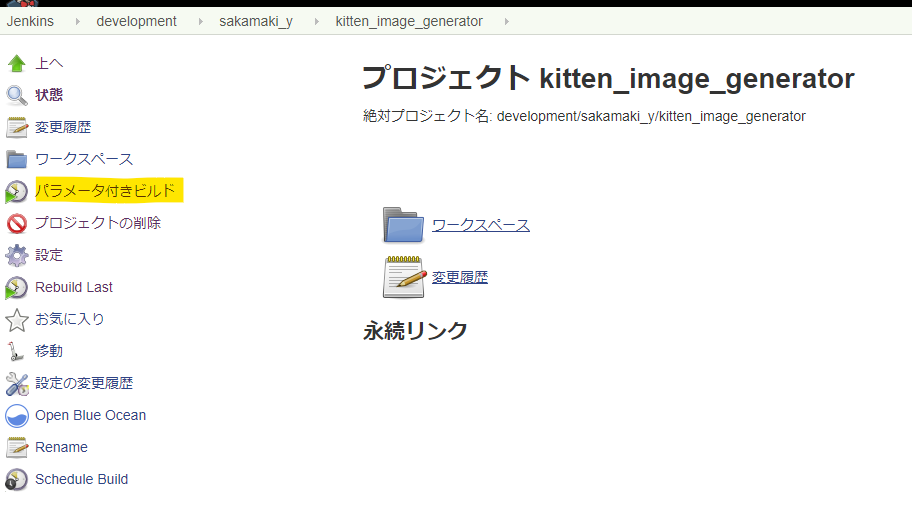
Task: Click the large folder icon in main panel
Action: pos(404,226)
